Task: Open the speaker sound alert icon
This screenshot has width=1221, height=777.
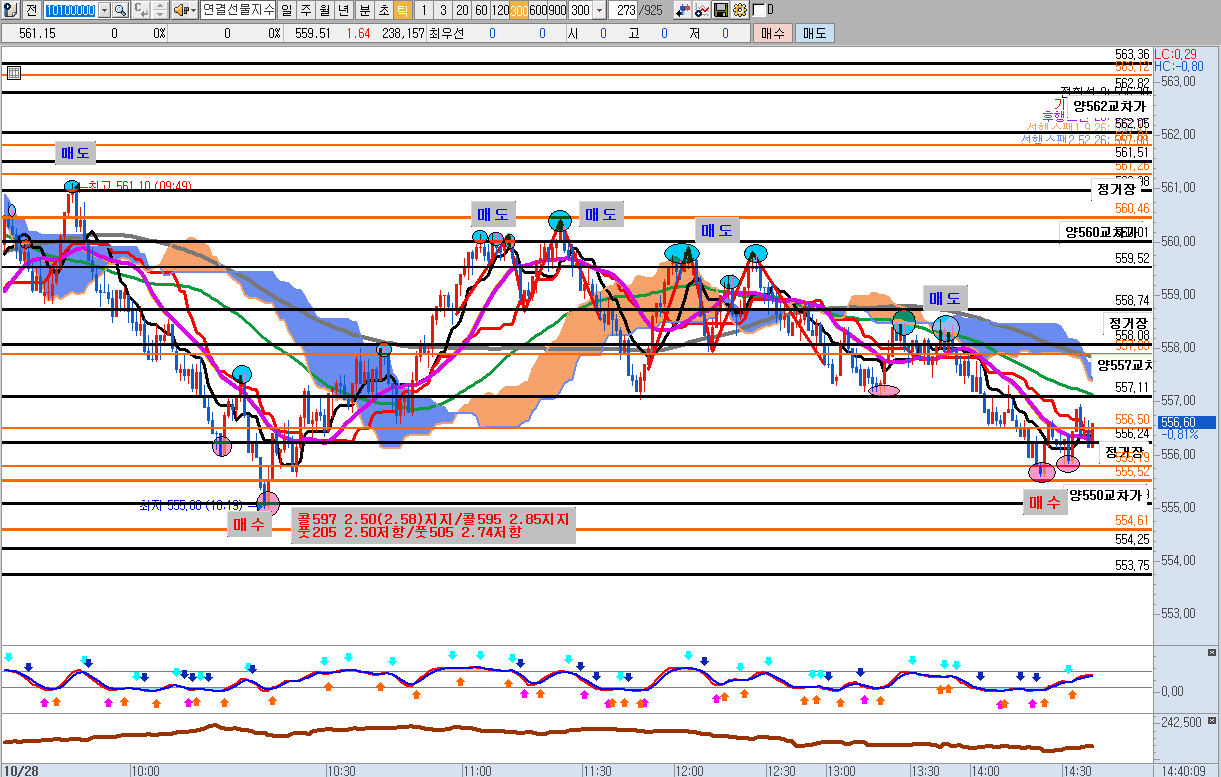Action: click(180, 10)
